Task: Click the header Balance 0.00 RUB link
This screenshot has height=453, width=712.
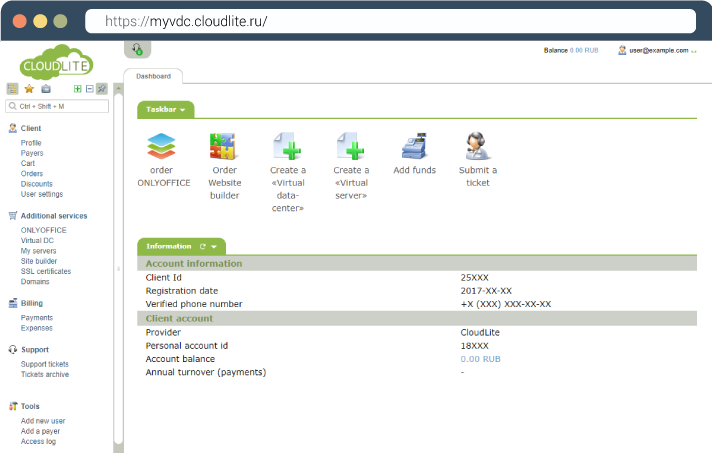Action: [x=571, y=50]
